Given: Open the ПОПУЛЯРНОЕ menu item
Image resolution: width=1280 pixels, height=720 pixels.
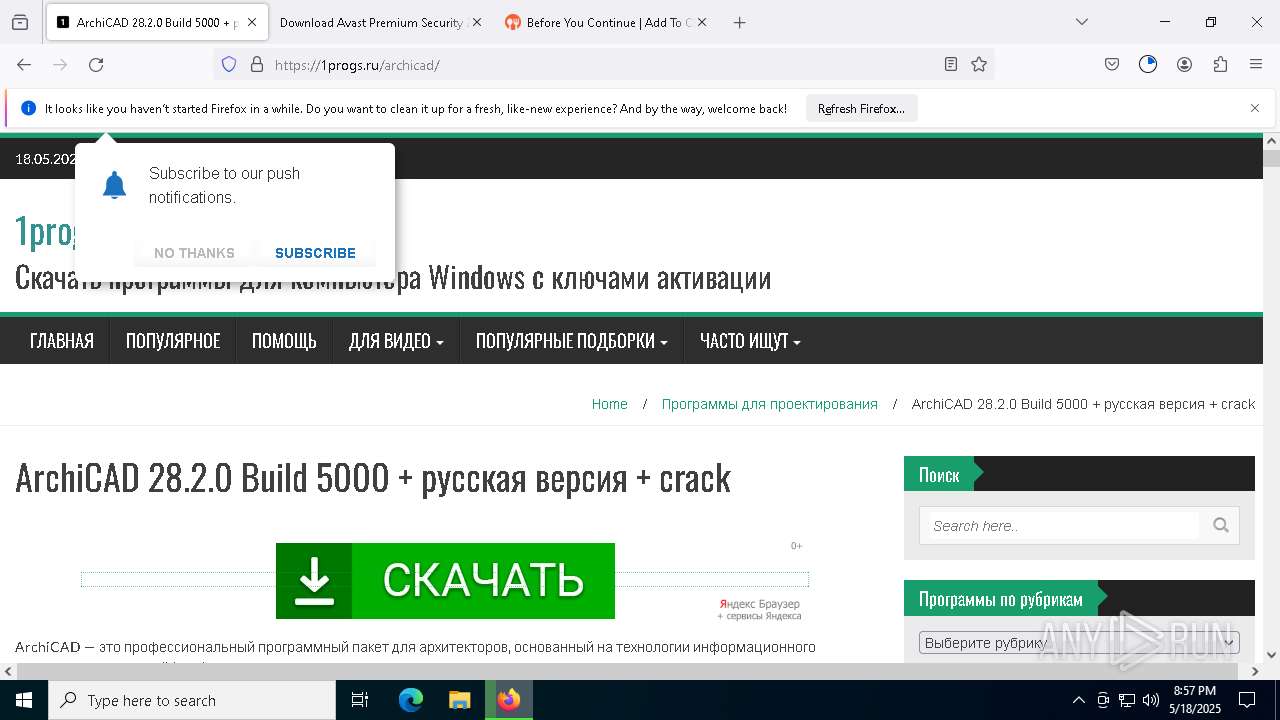Looking at the screenshot, I should (173, 341).
